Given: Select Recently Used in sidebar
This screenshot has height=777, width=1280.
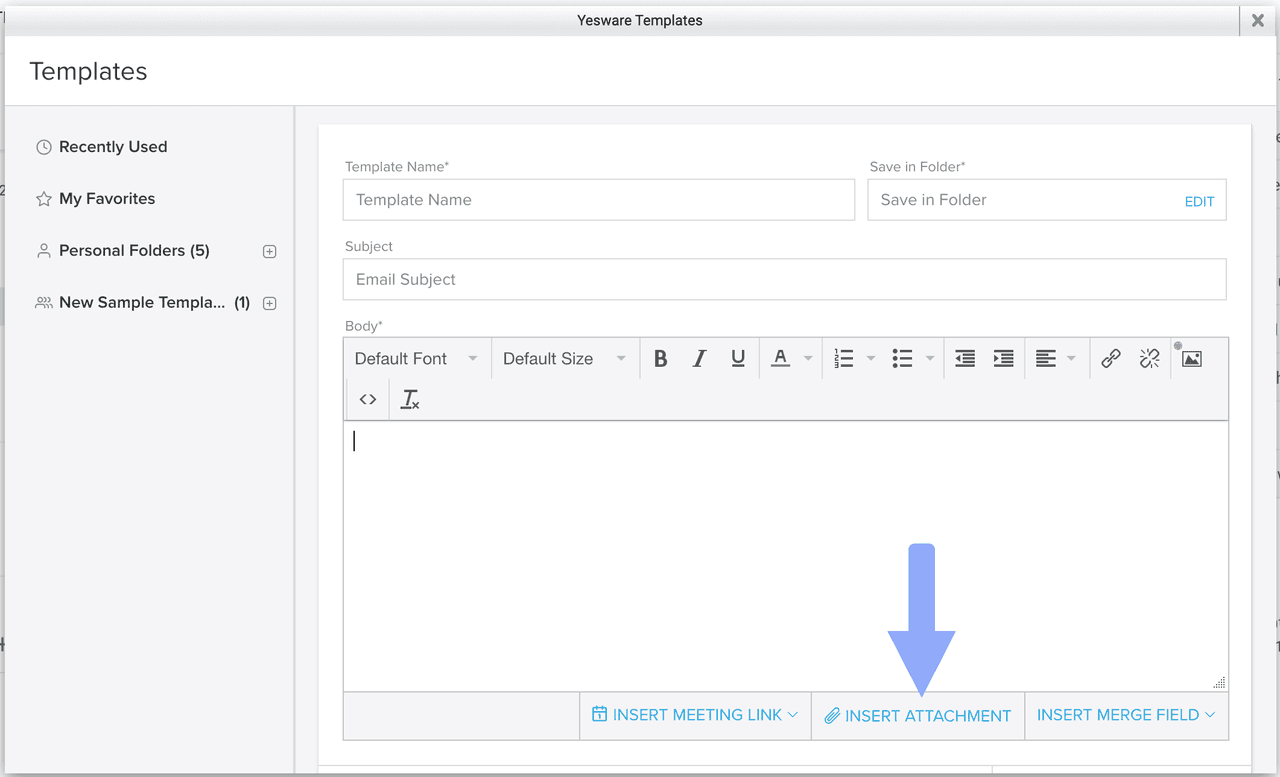Looking at the screenshot, I should (112, 147).
